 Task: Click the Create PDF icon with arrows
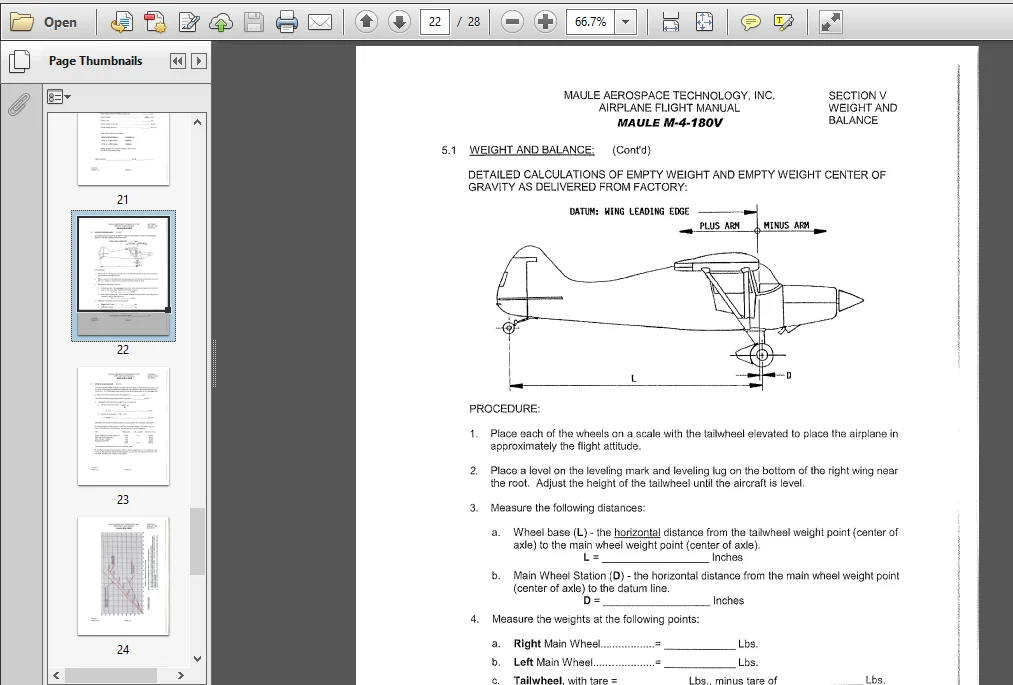coord(121,22)
